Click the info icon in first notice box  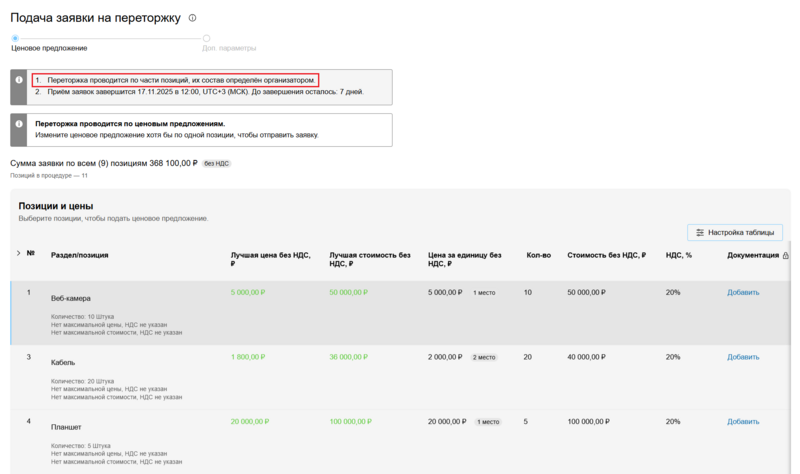click(x=19, y=79)
